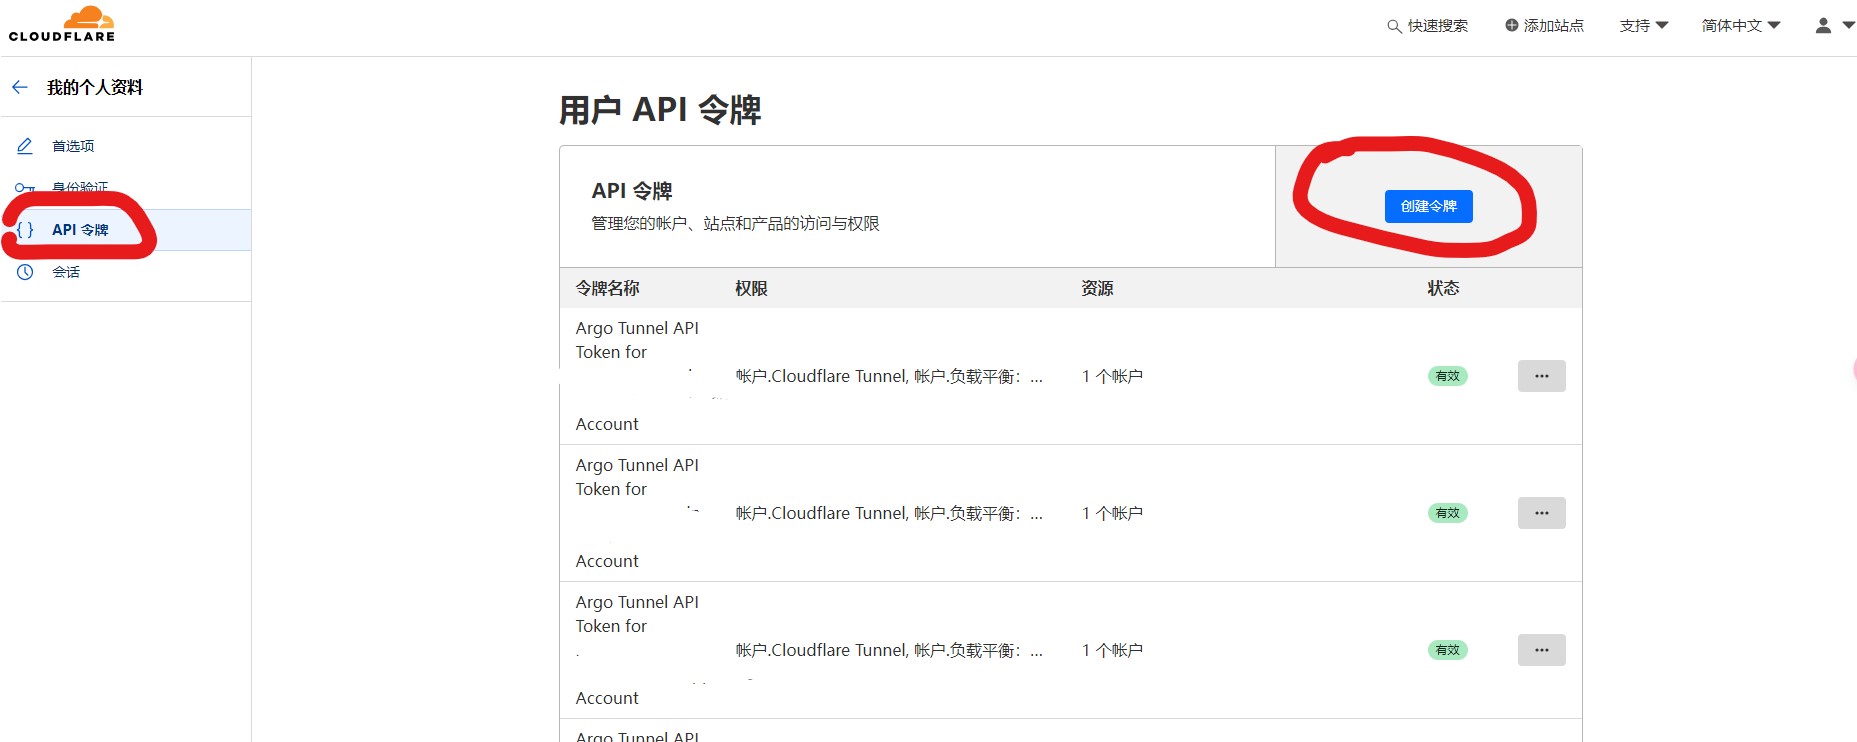Image resolution: width=1857 pixels, height=742 pixels.
Task: Click the 状态 column header
Action: click(1443, 288)
